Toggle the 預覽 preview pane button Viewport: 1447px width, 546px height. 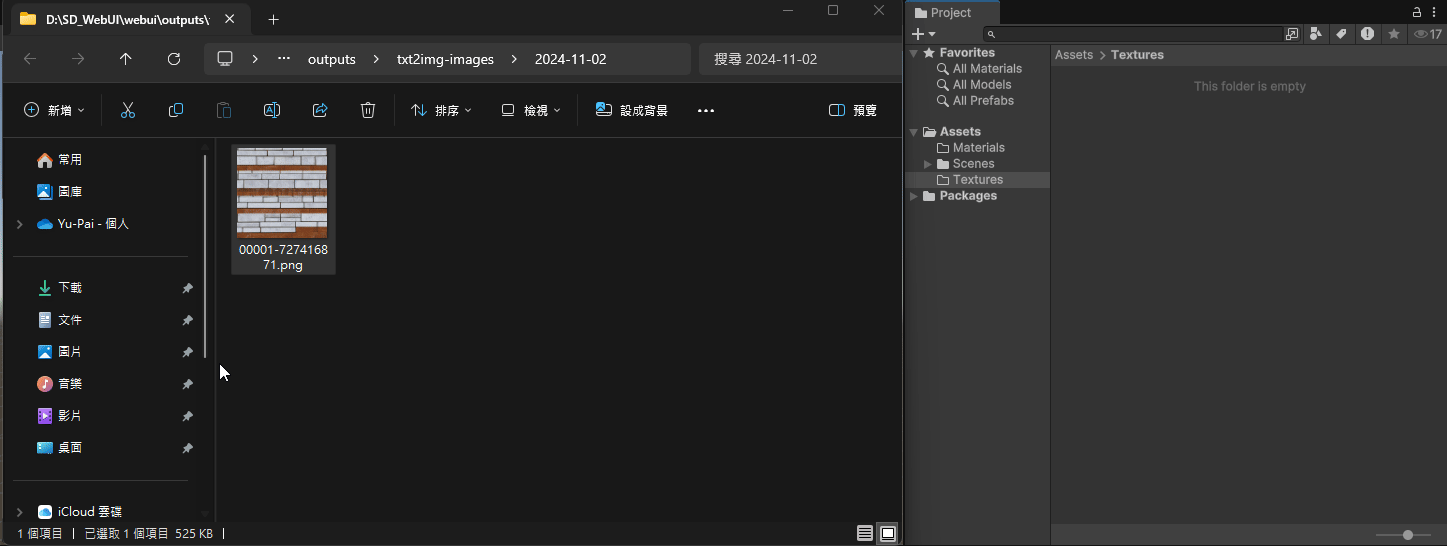[853, 110]
